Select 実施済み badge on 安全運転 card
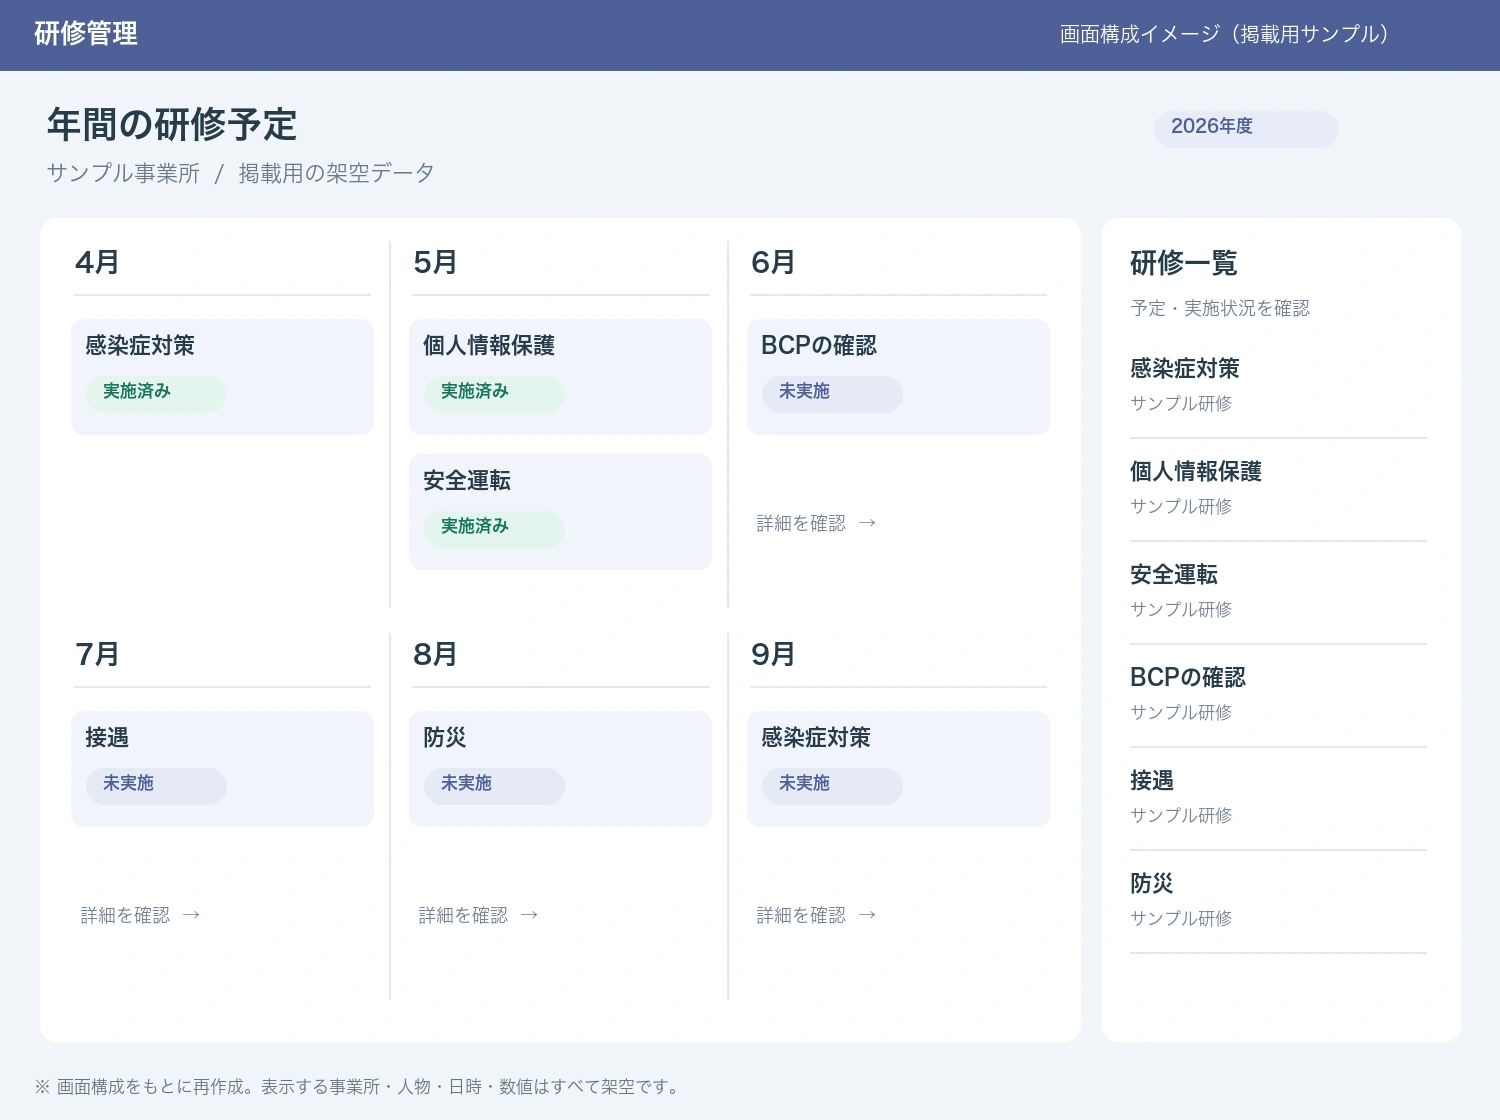This screenshot has height=1120, width=1500. click(x=494, y=528)
